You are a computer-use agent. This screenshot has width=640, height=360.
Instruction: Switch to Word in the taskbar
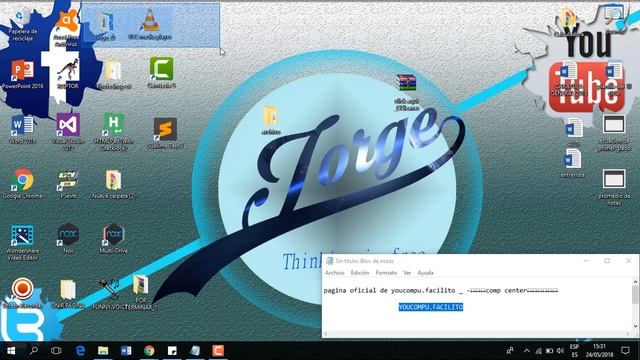[x=126, y=351]
